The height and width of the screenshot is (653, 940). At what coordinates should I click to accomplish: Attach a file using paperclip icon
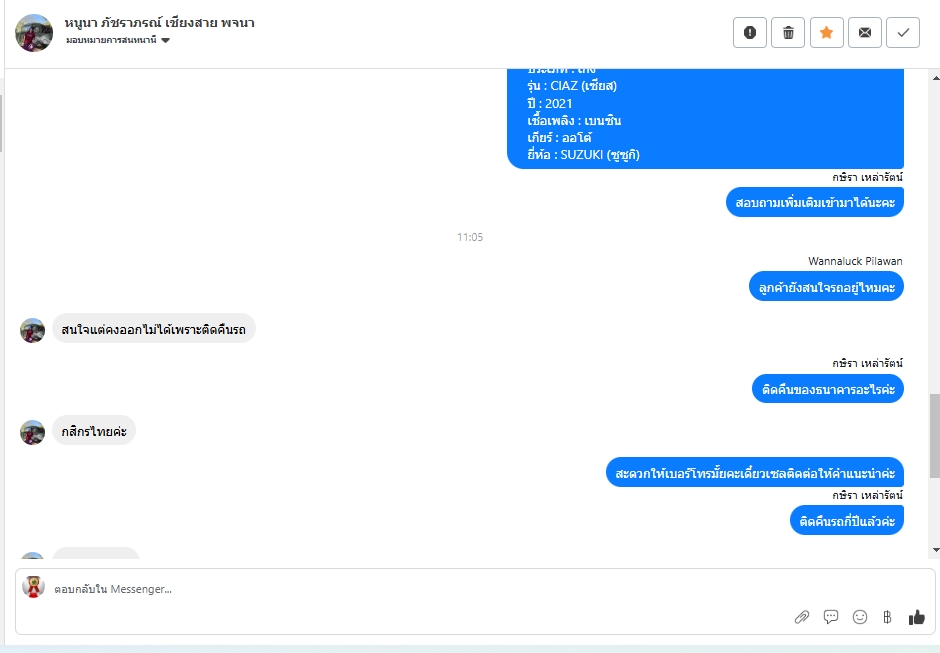pyautogui.click(x=802, y=617)
